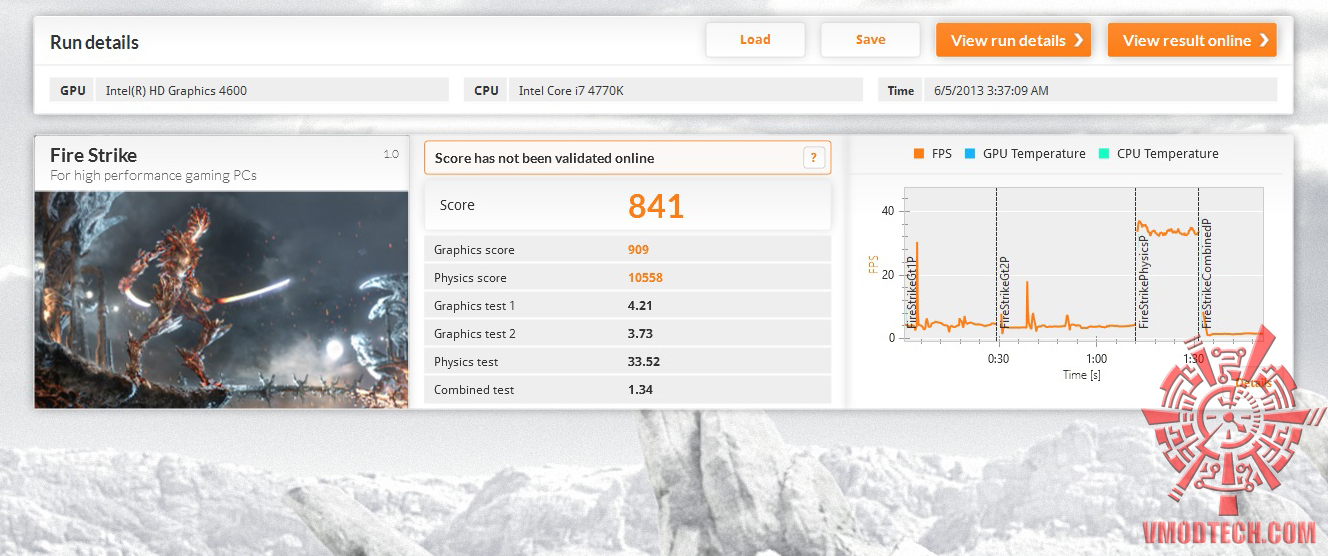This screenshot has height=556, width=1328.
Task: Click the CPU Temperature legend label
Action: coord(1168,154)
